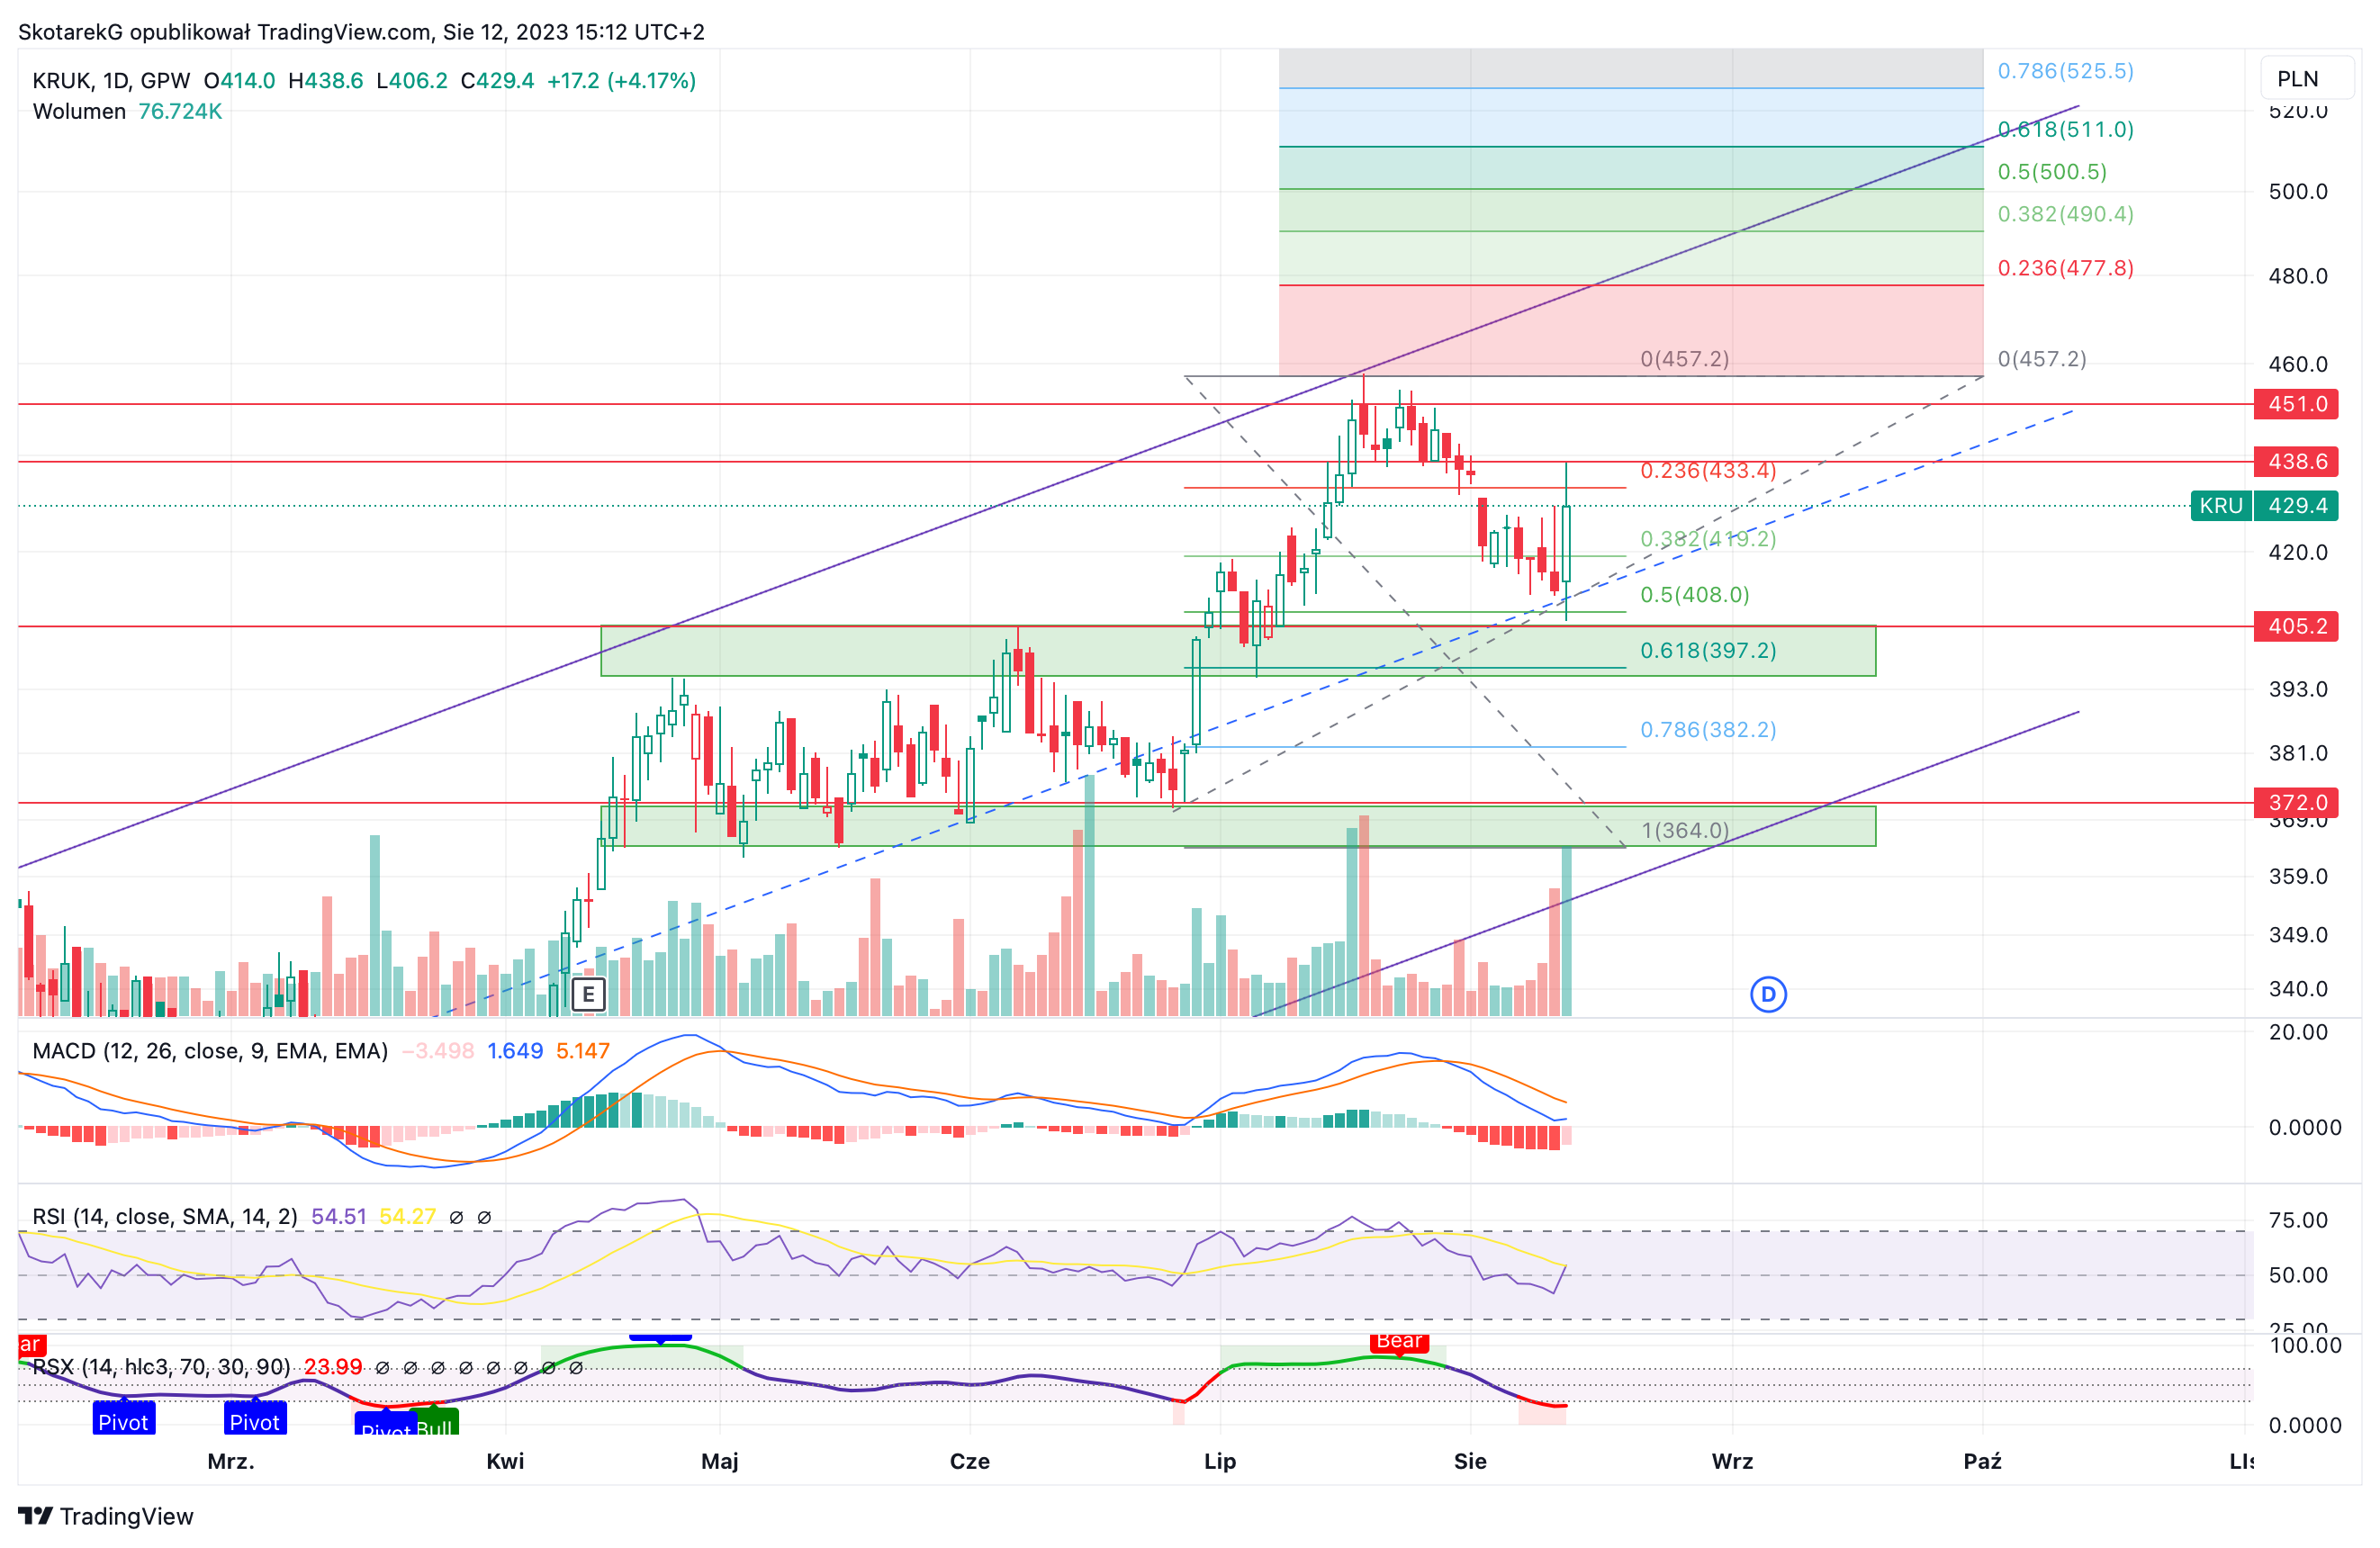The height and width of the screenshot is (1548, 2380).
Task: Click the KRUK, 1D, GPW symbol title
Action: 111,80
